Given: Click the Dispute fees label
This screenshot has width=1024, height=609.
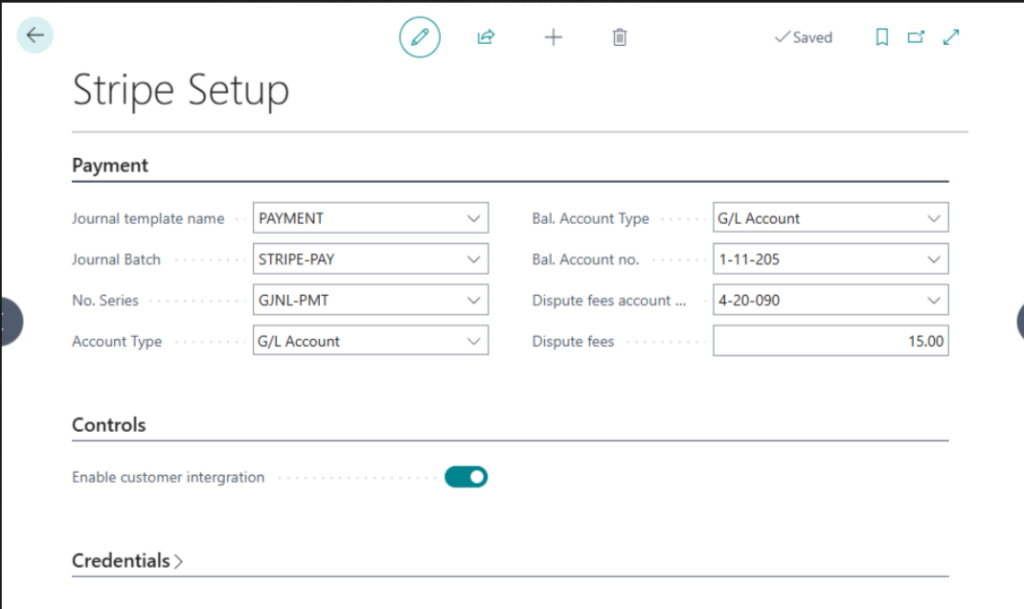Looking at the screenshot, I should point(573,341).
